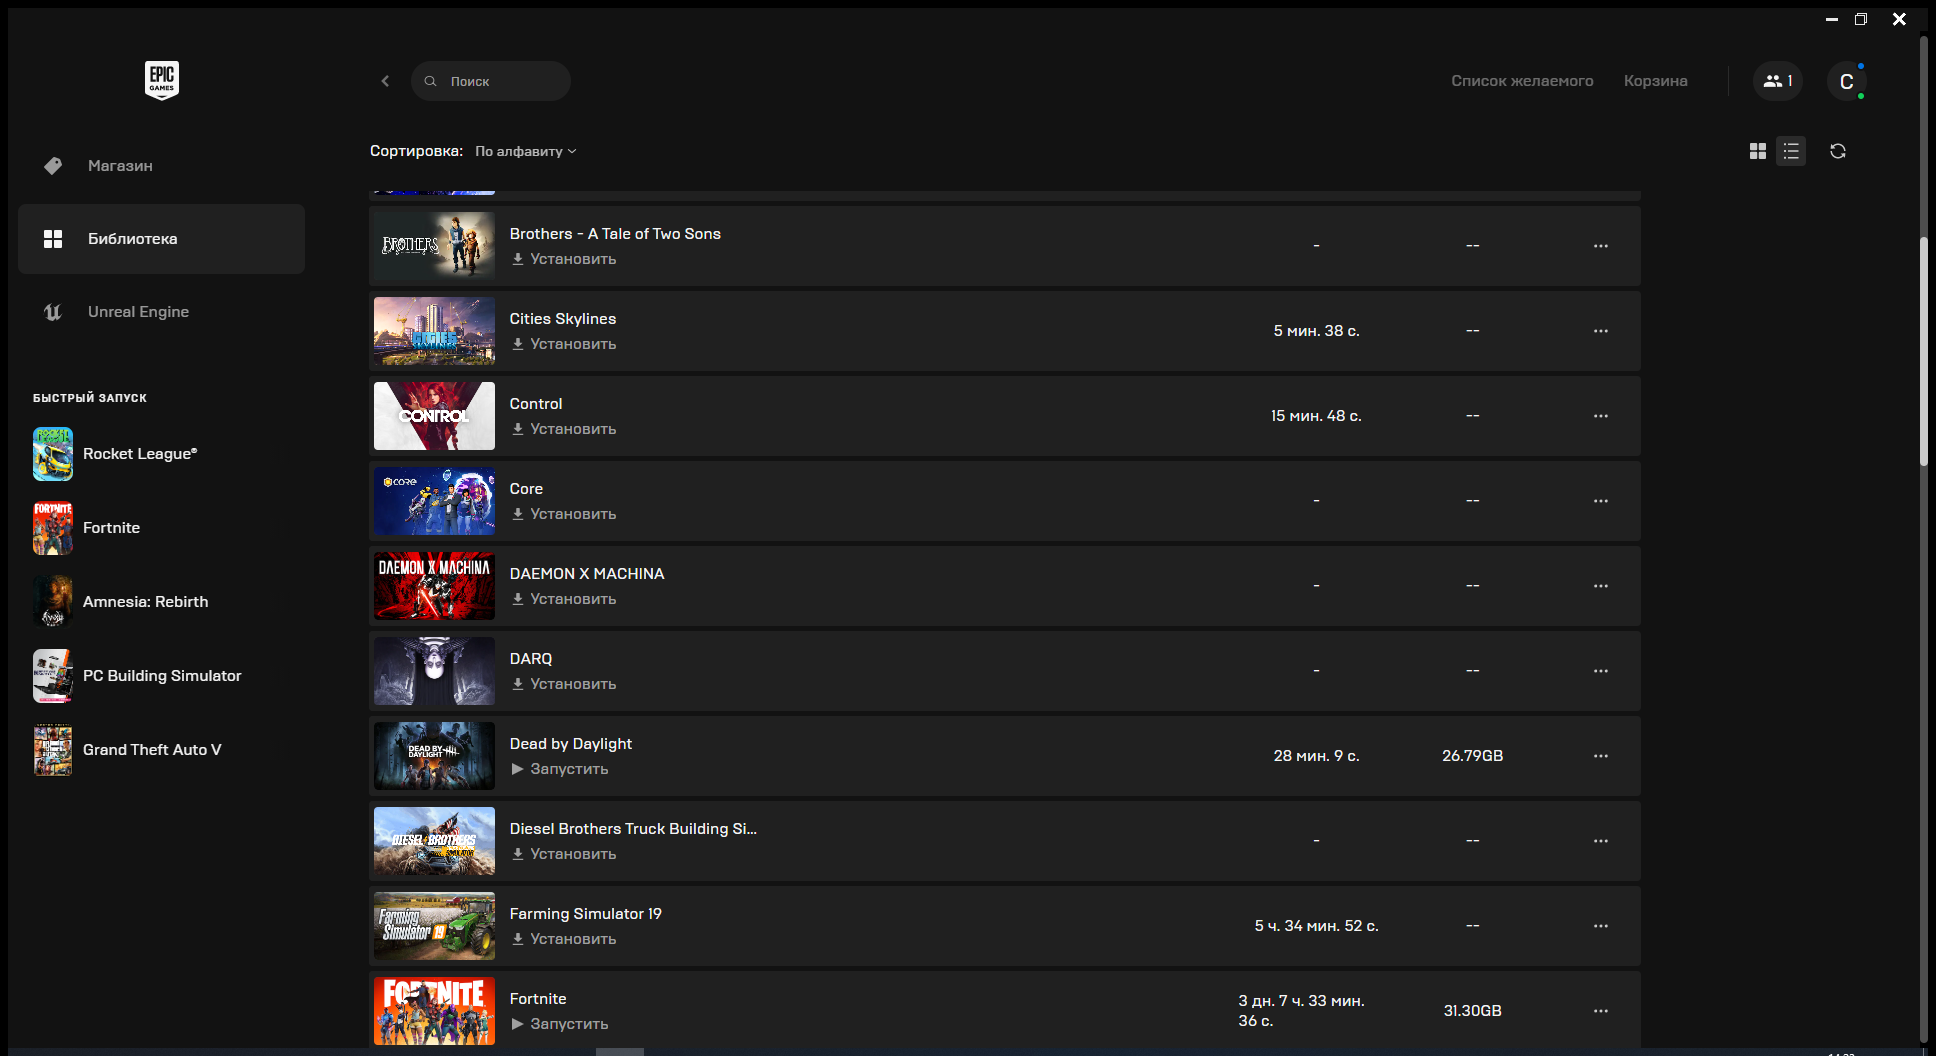Image resolution: width=1936 pixels, height=1056 pixels.
Task: Click the vertical scrollbar thumb
Action: coord(1923,351)
